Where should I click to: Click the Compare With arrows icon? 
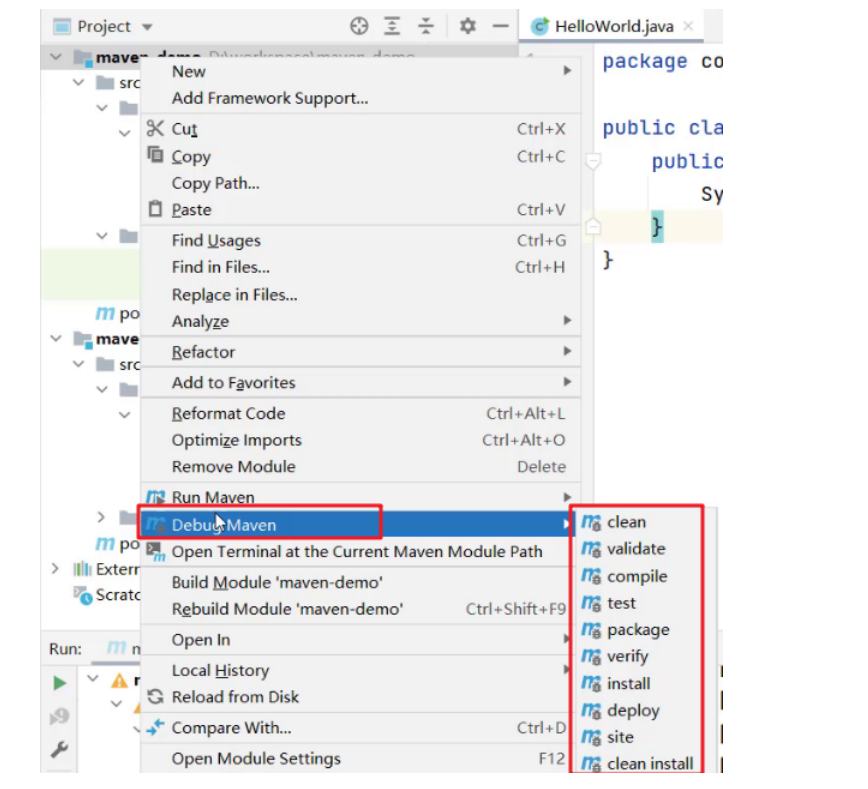click(x=156, y=727)
